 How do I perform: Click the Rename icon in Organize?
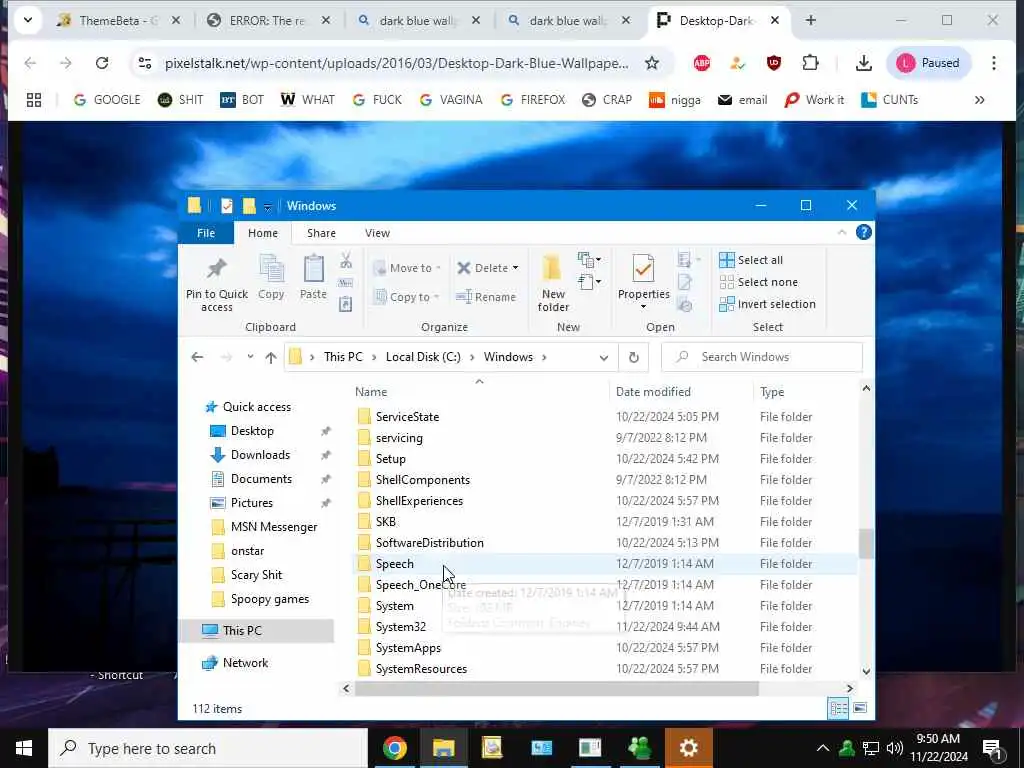(x=464, y=296)
